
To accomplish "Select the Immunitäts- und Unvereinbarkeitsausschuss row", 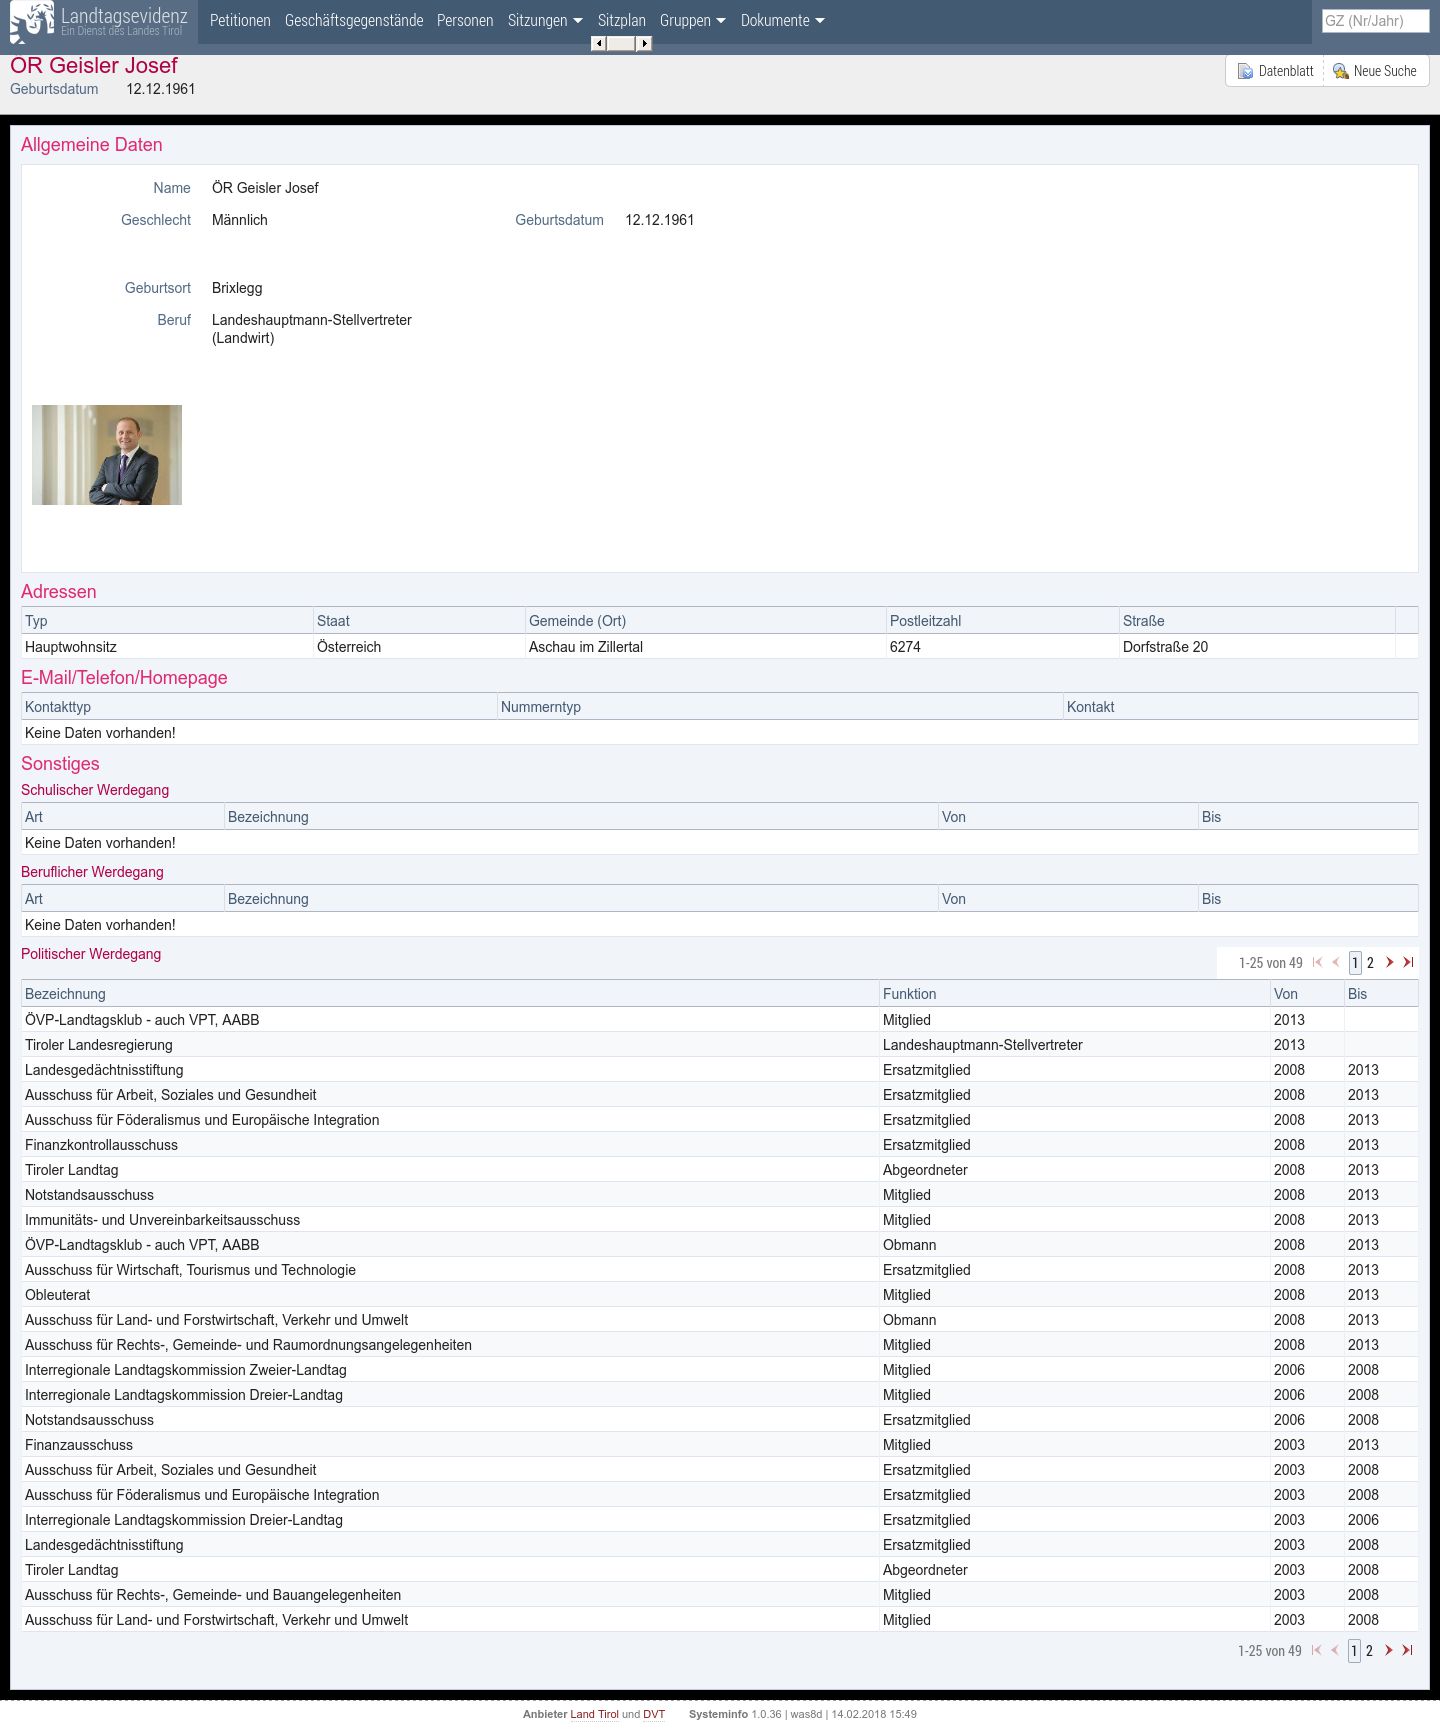I will [x=720, y=1220].
